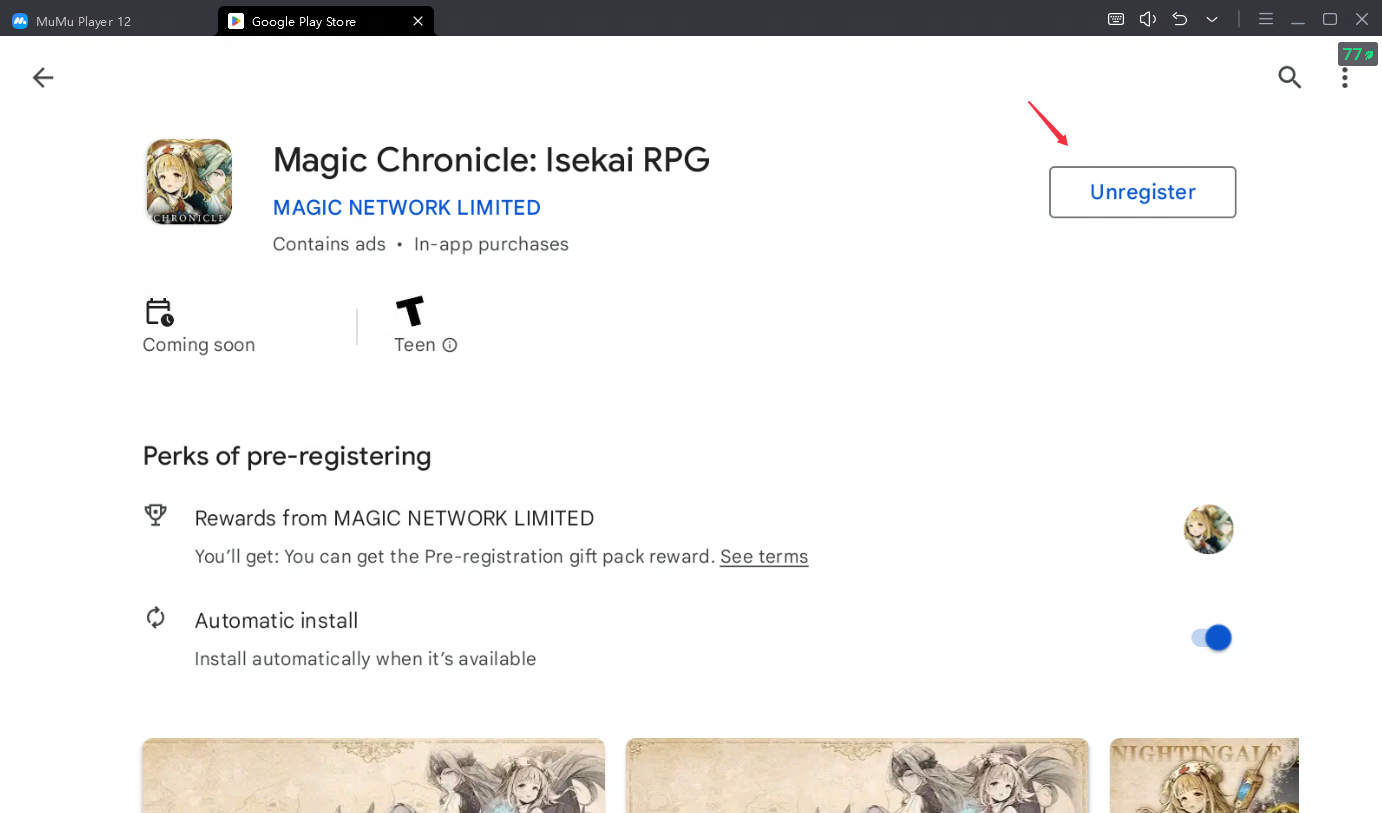Open the MuMu keyboard mapping icon
This screenshot has width=1382, height=813.
pyautogui.click(x=1116, y=19)
